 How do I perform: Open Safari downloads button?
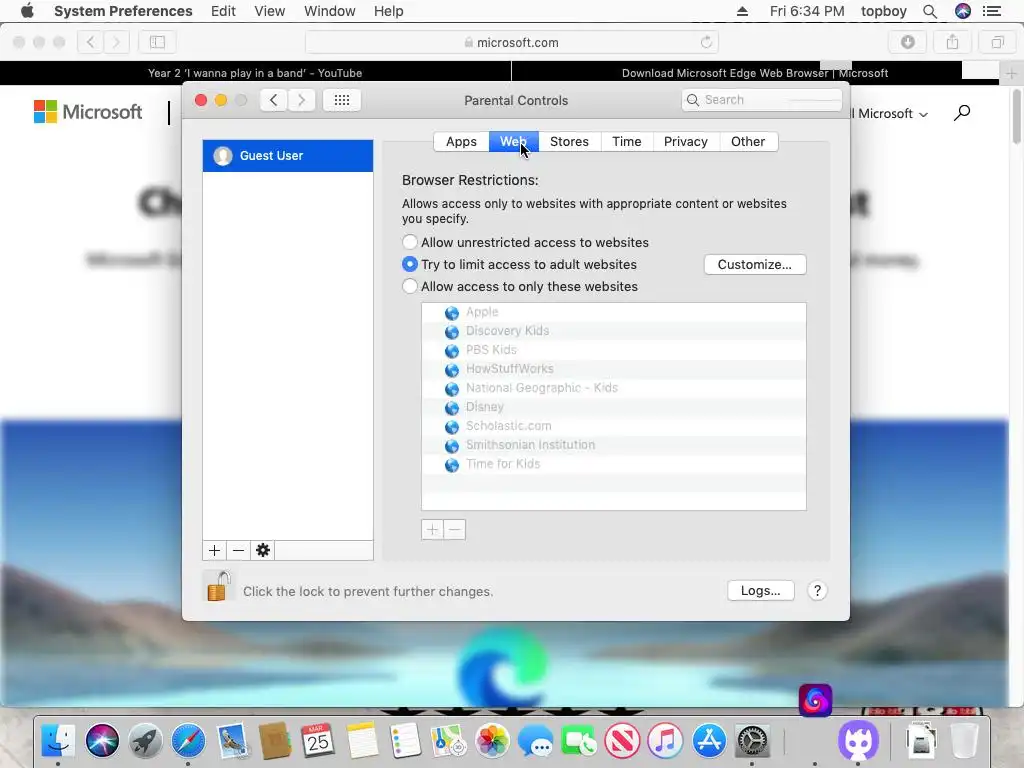[x=907, y=42]
